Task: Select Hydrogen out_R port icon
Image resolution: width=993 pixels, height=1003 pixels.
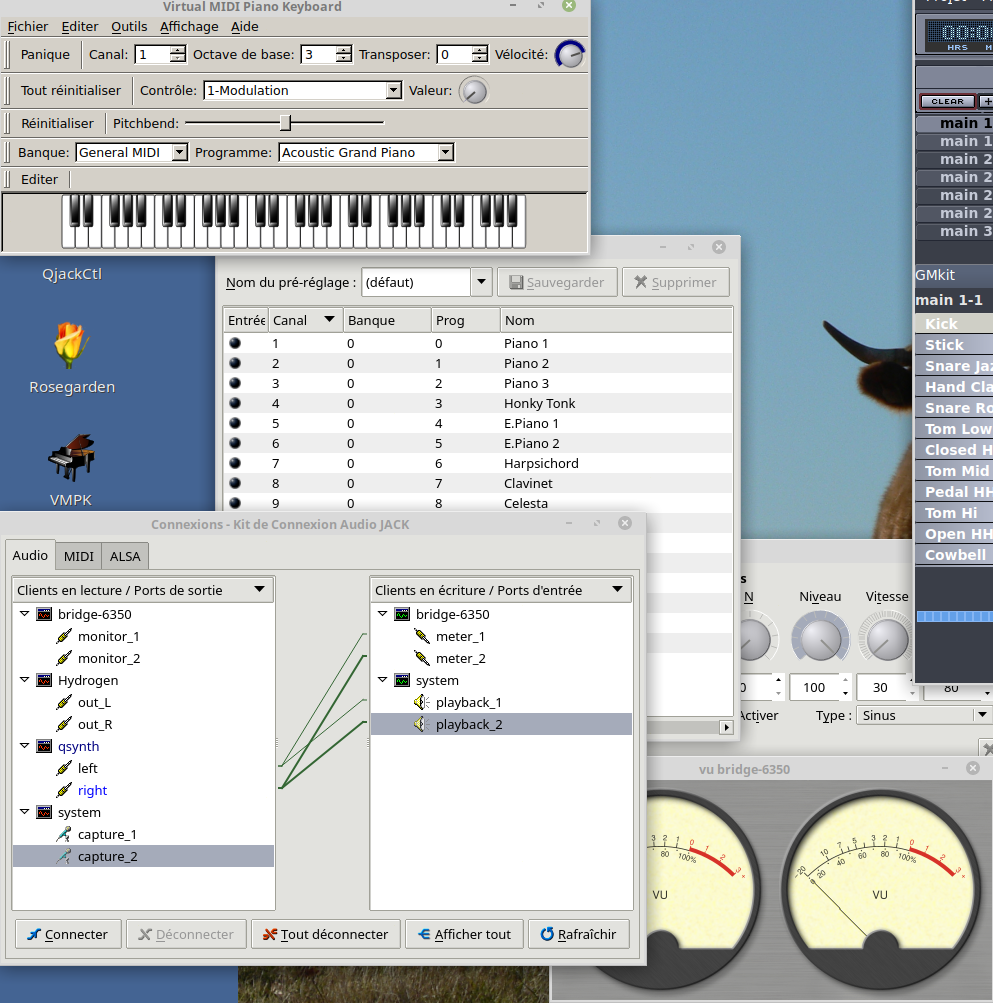Action: tap(64, 724)
